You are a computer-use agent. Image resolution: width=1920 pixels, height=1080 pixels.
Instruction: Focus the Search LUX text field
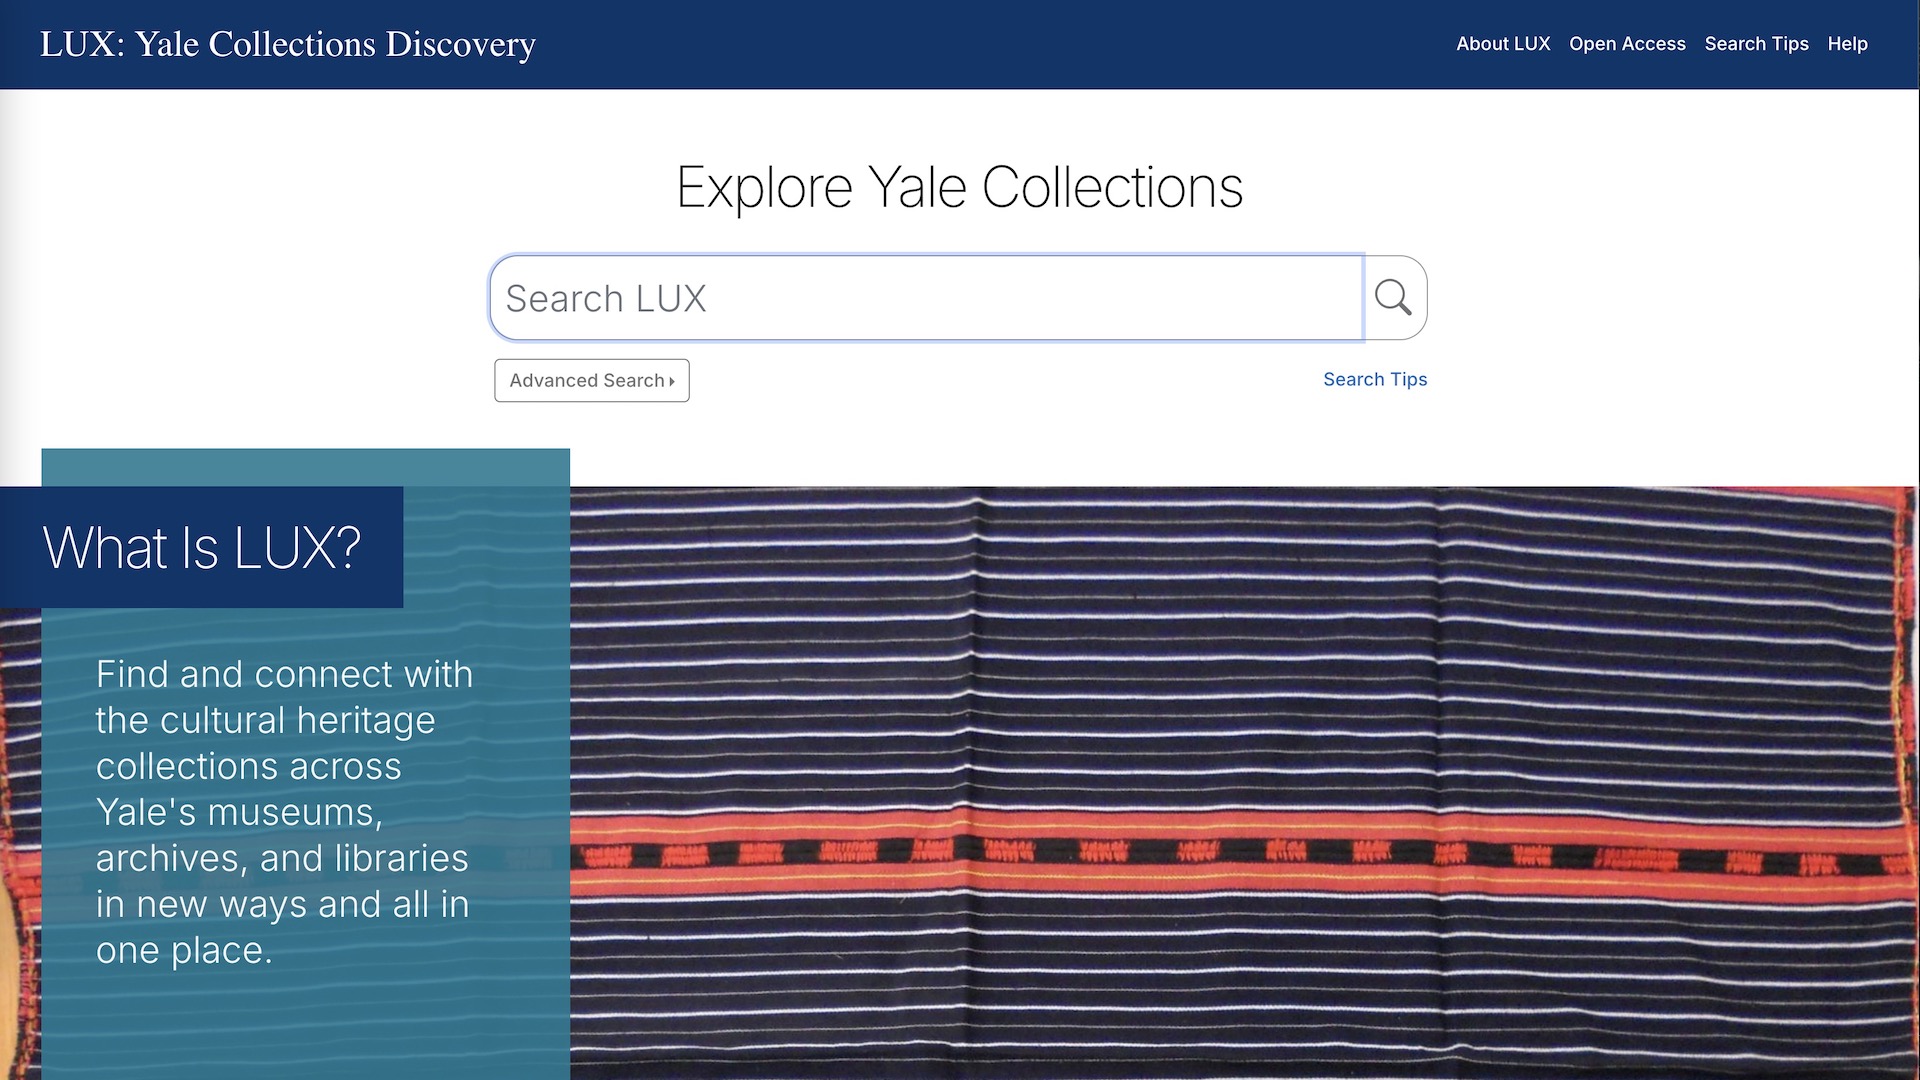point(925,298)
